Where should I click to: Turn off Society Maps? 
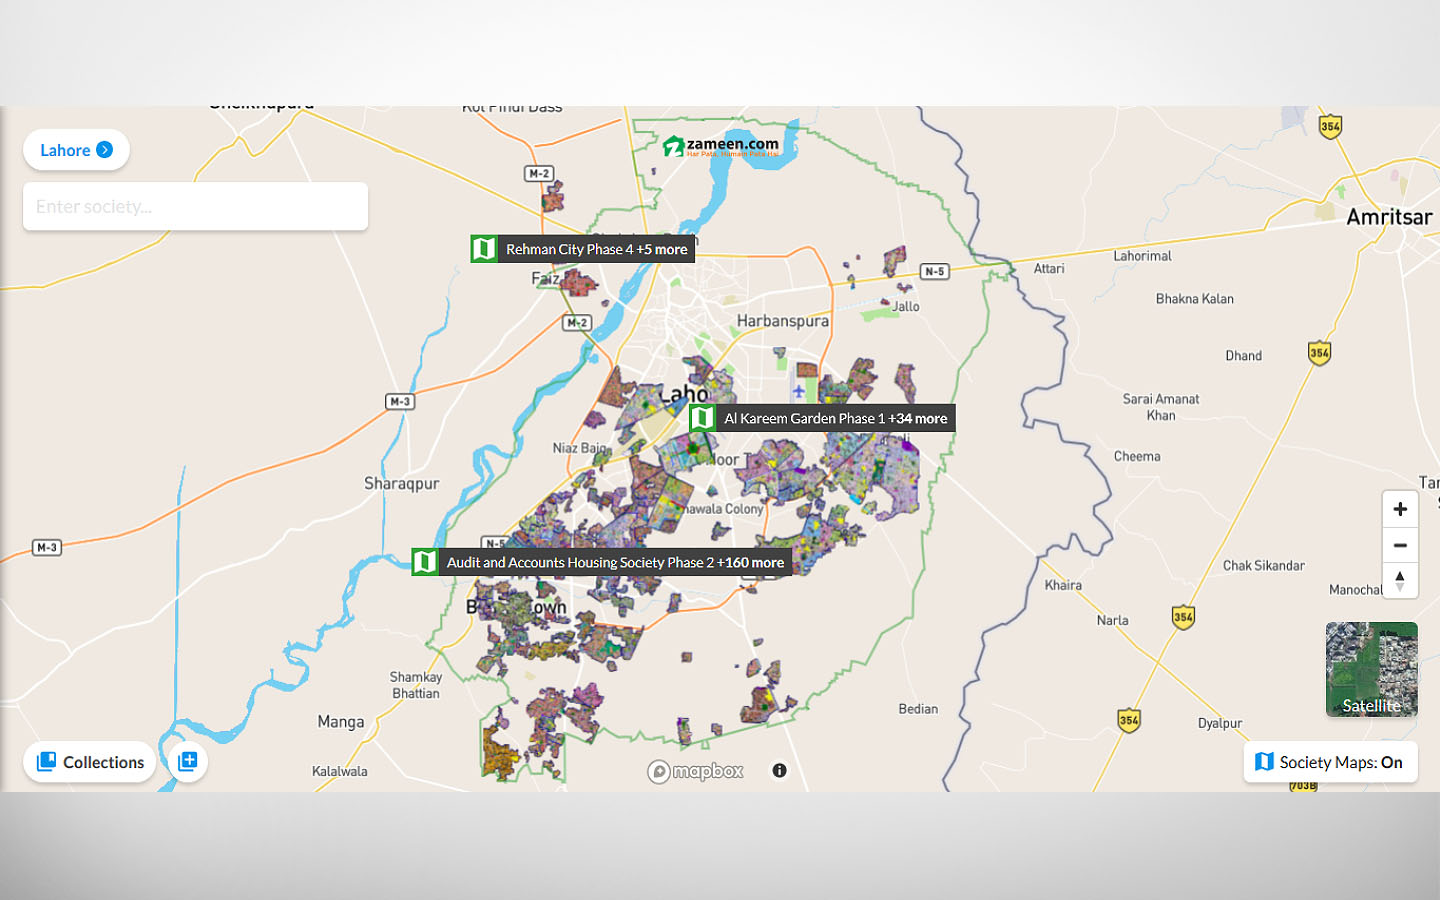(x=1330, y=761)
